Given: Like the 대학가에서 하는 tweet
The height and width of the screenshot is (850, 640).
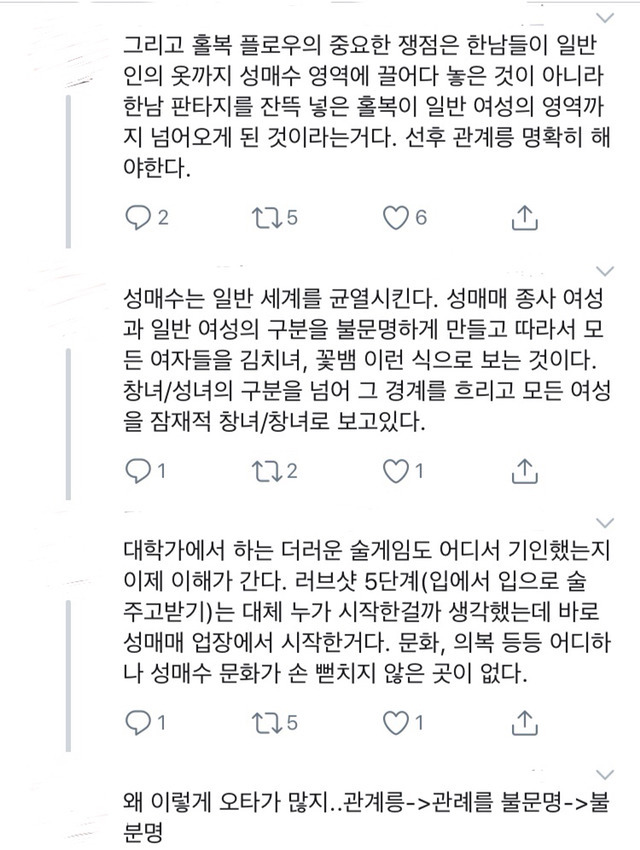Looking at the screenshot, I should click(398, 722).
